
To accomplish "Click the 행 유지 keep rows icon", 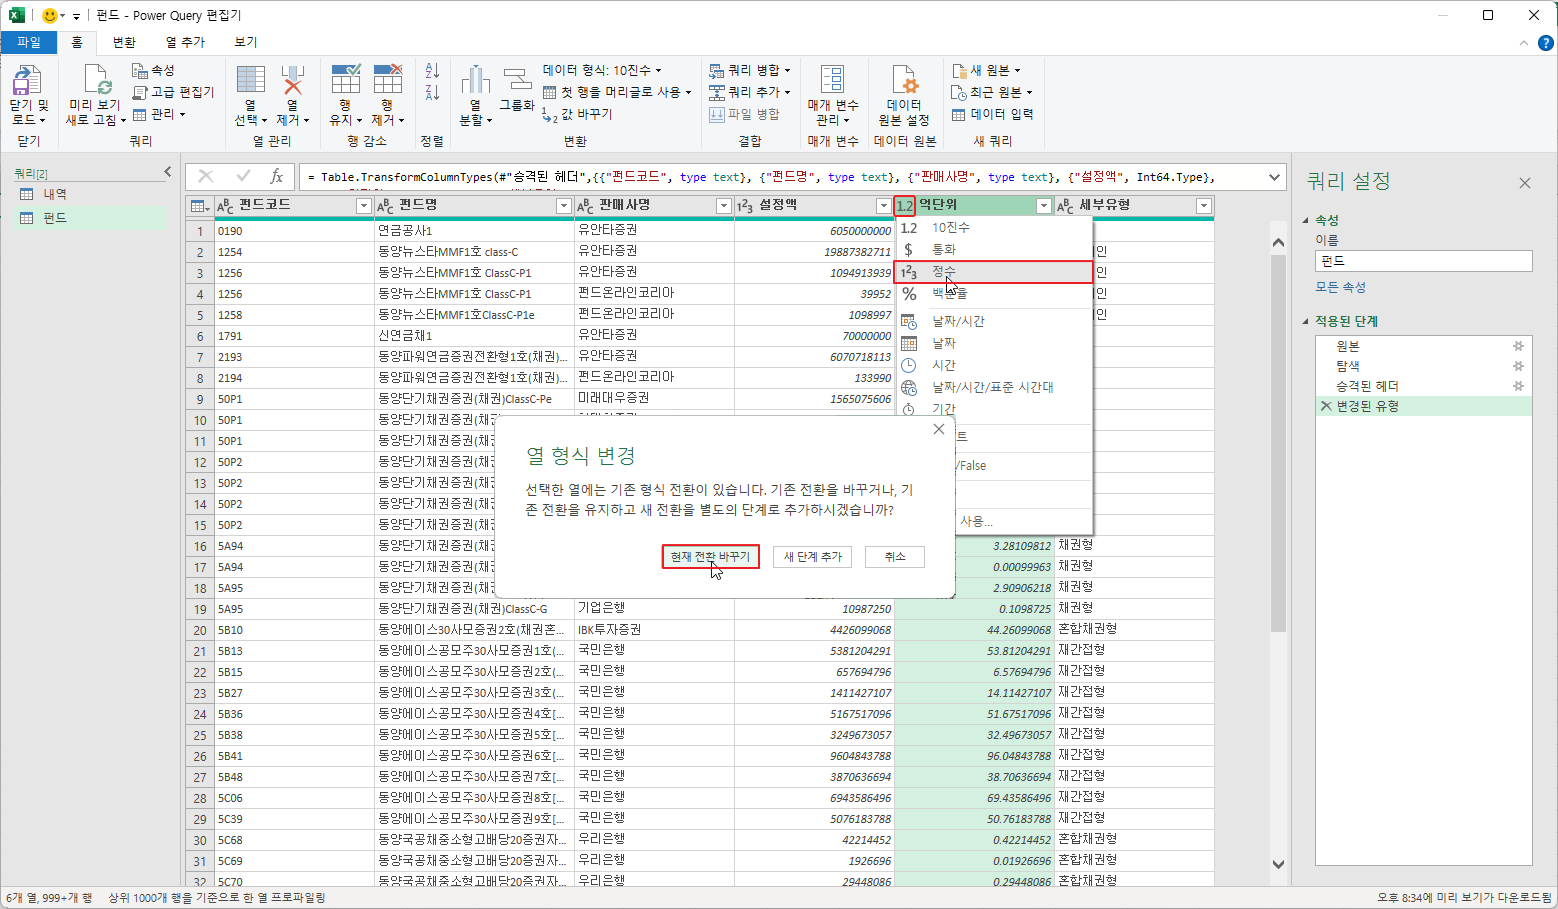I will (346, 80).
